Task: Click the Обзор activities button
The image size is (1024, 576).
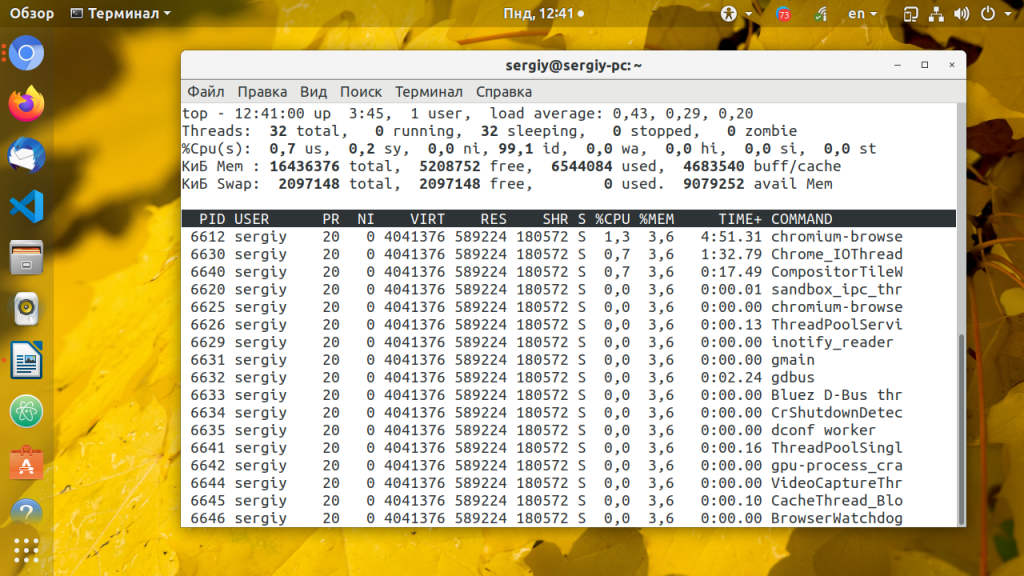Action: coord(32,14)
